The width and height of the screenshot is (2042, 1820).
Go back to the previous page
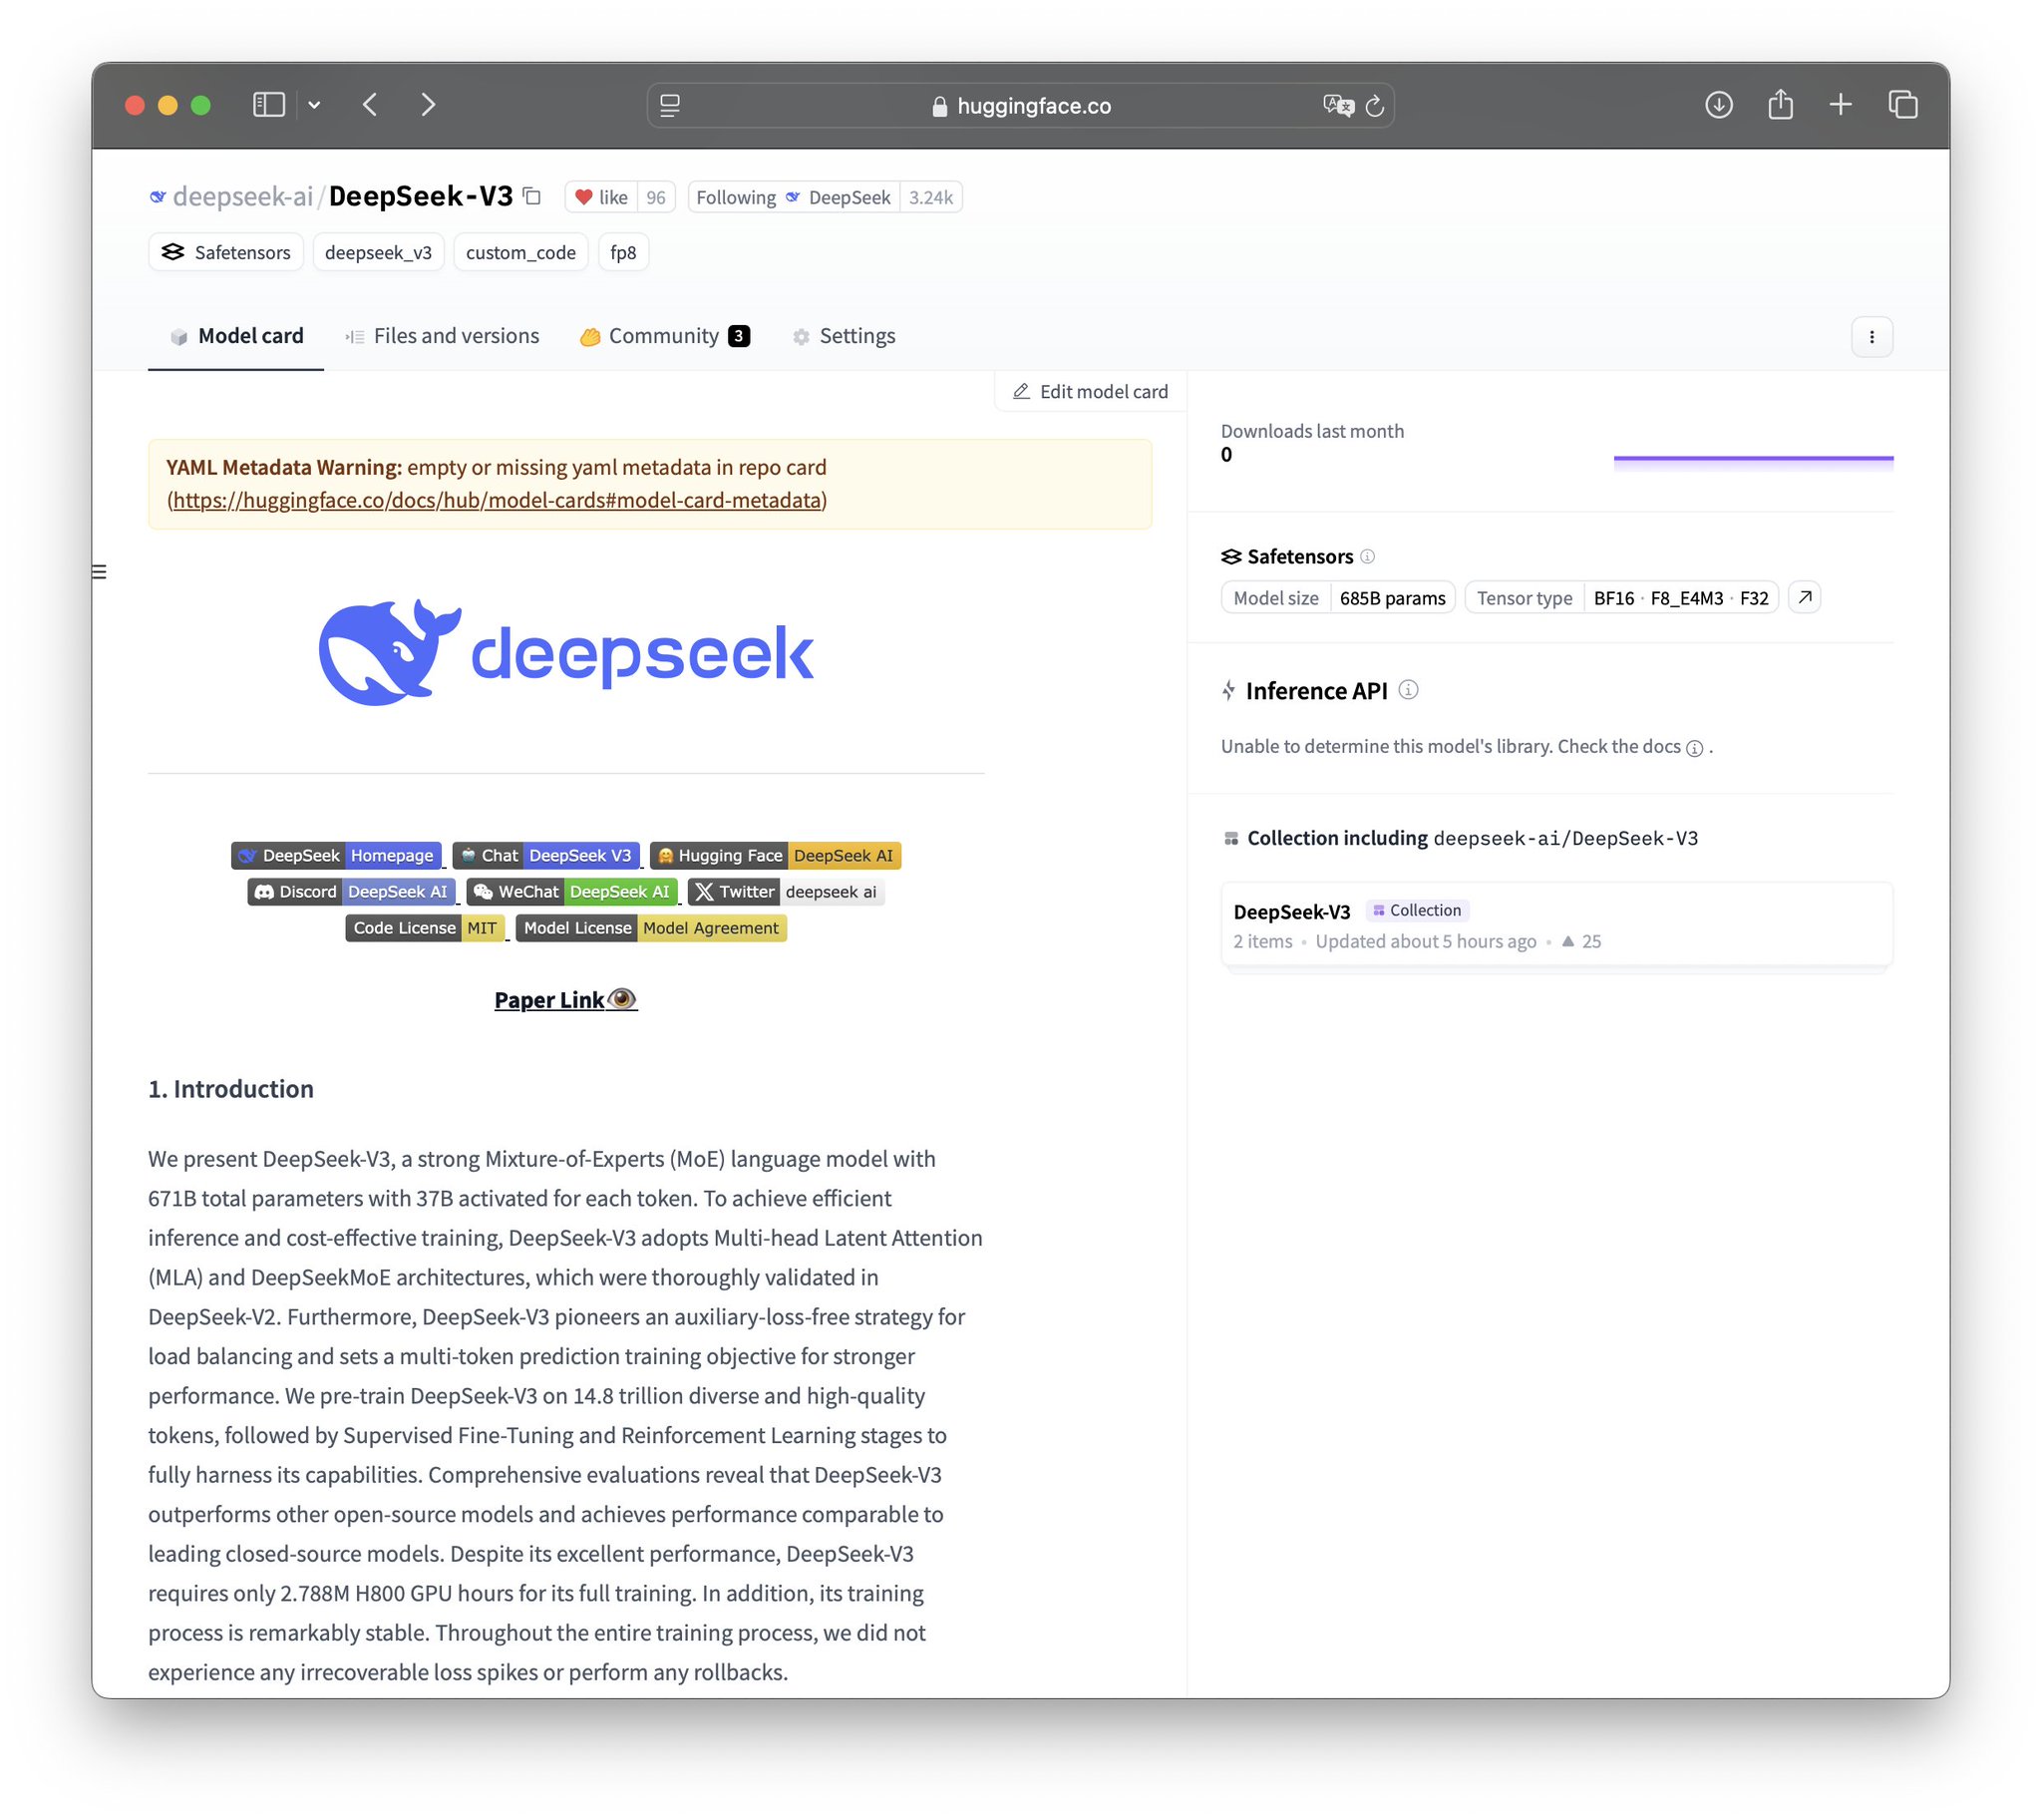[x=370, y=105]
